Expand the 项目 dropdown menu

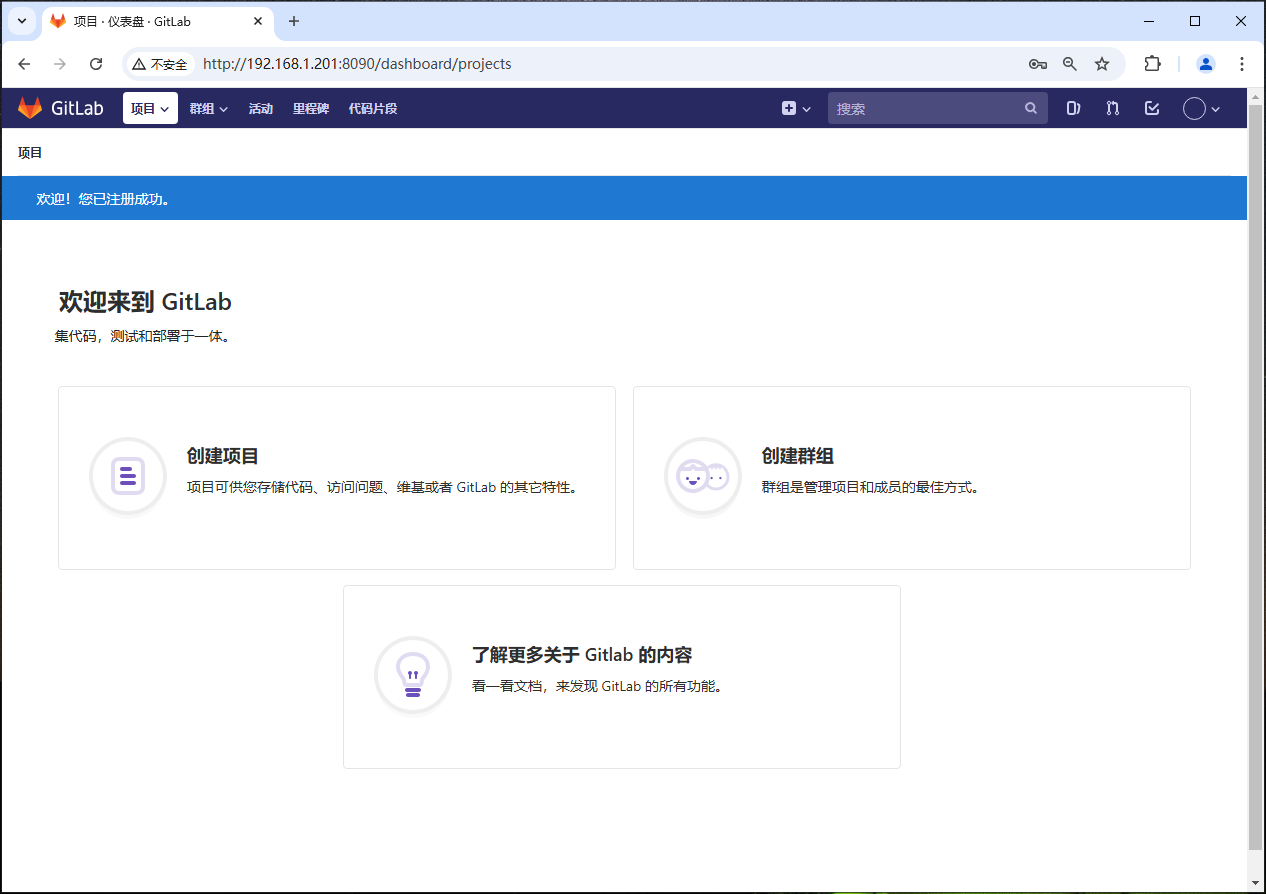(x=150, y=108)
